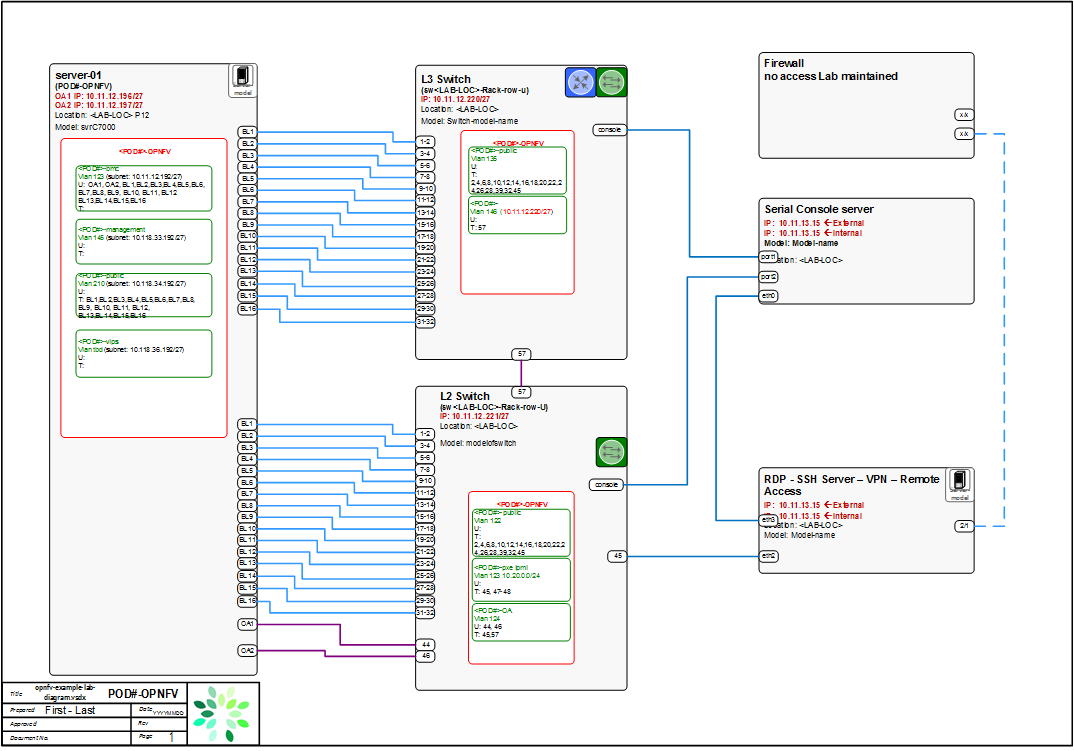This screenshot has width=1074, height=751.
Task: Click the console port on L2 Switch
Action: [605, 485]
